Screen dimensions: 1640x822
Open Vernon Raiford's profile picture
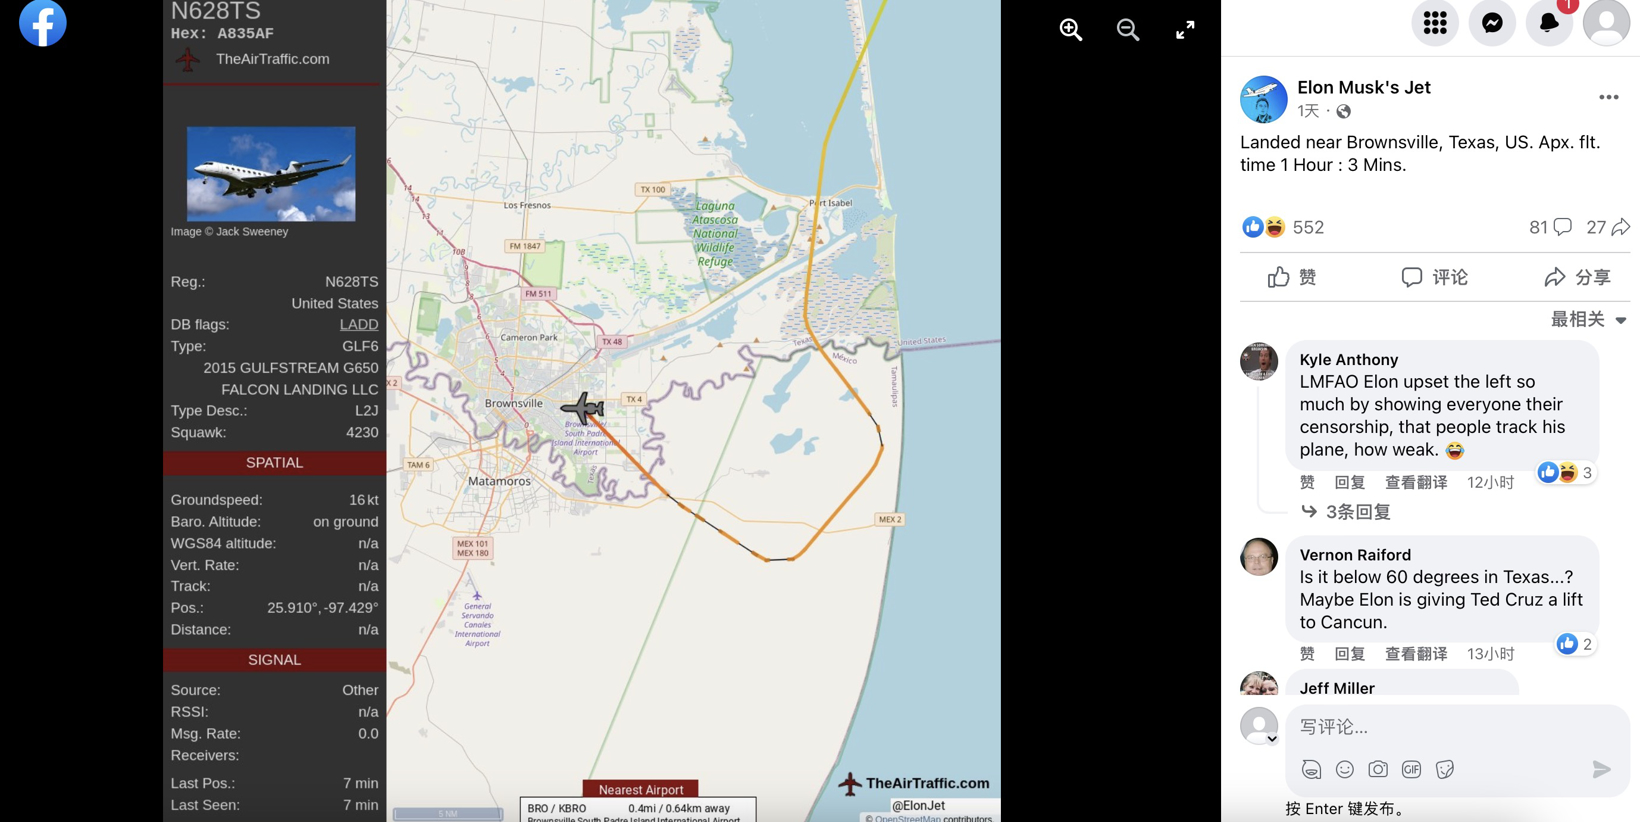click(x=1259, y=556)
